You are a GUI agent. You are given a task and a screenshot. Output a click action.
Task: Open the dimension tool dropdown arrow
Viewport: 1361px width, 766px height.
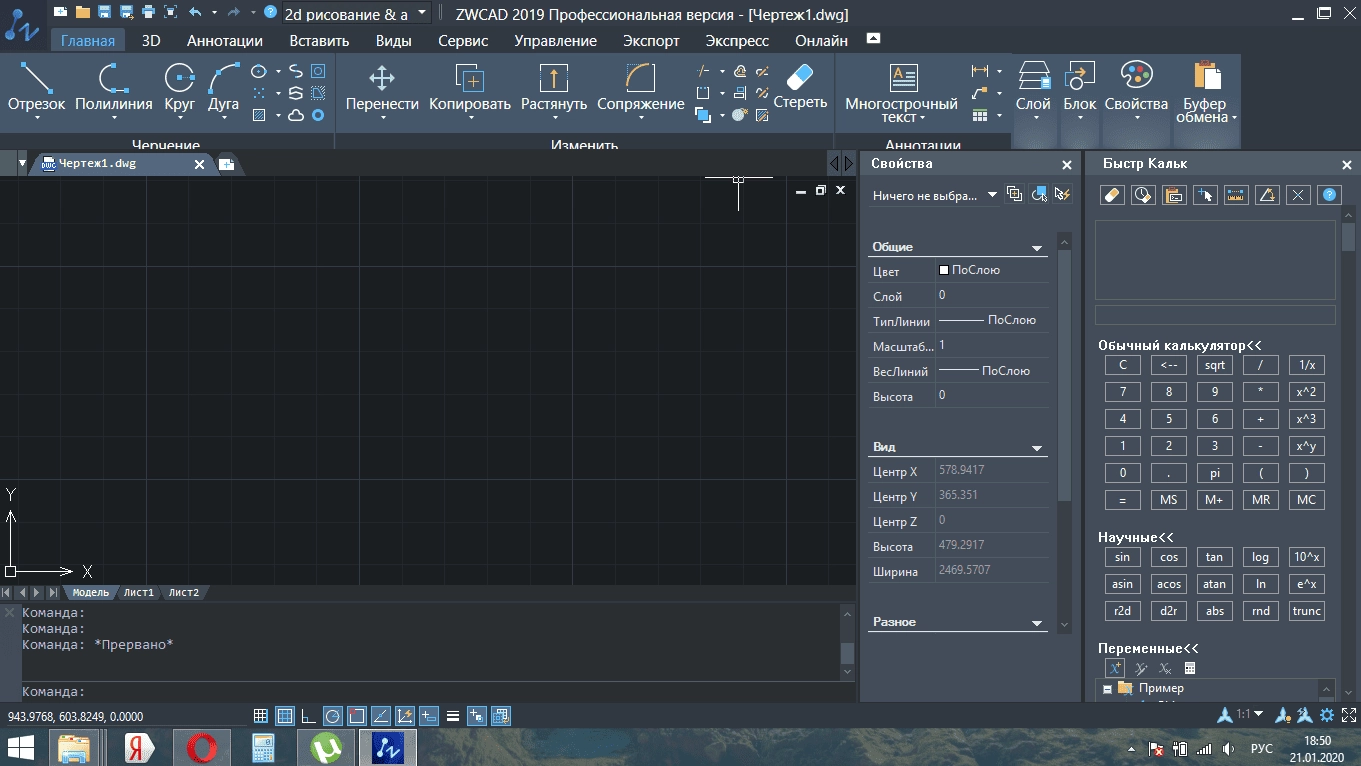pos(1000,71)
